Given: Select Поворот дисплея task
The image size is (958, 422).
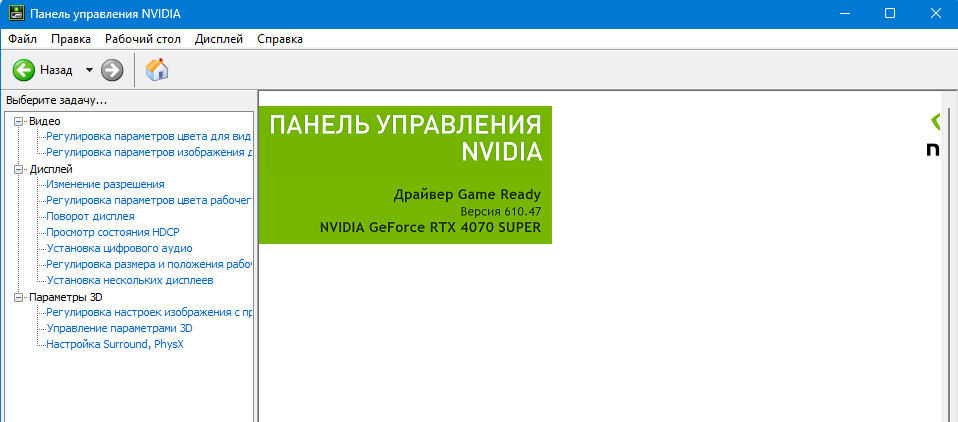Looking at the screenshot, I should pyautogui.click(x=90, y=216).
